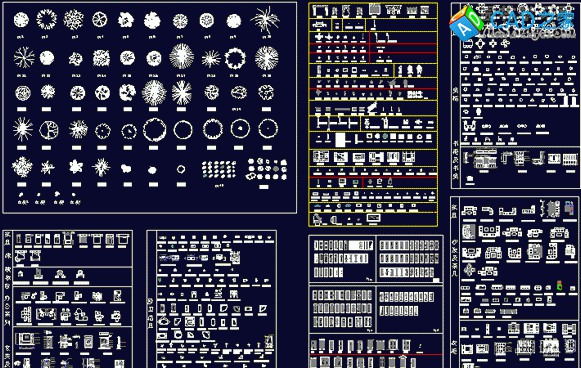Select the grid of small shrub symbols

tap(219, 169)
